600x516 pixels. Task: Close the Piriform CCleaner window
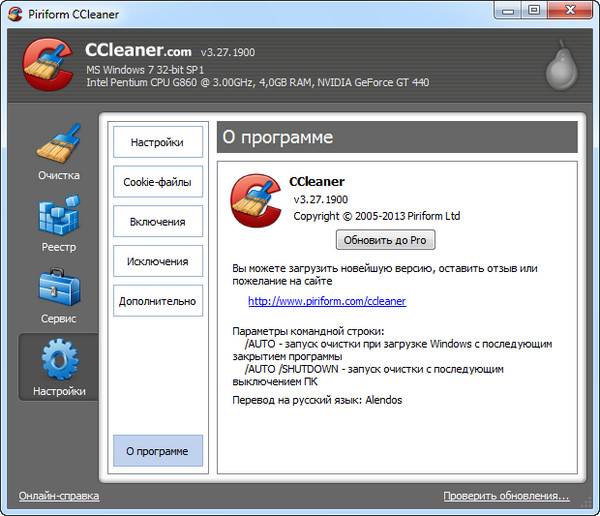pyautogui.click(x=570, y=10)
